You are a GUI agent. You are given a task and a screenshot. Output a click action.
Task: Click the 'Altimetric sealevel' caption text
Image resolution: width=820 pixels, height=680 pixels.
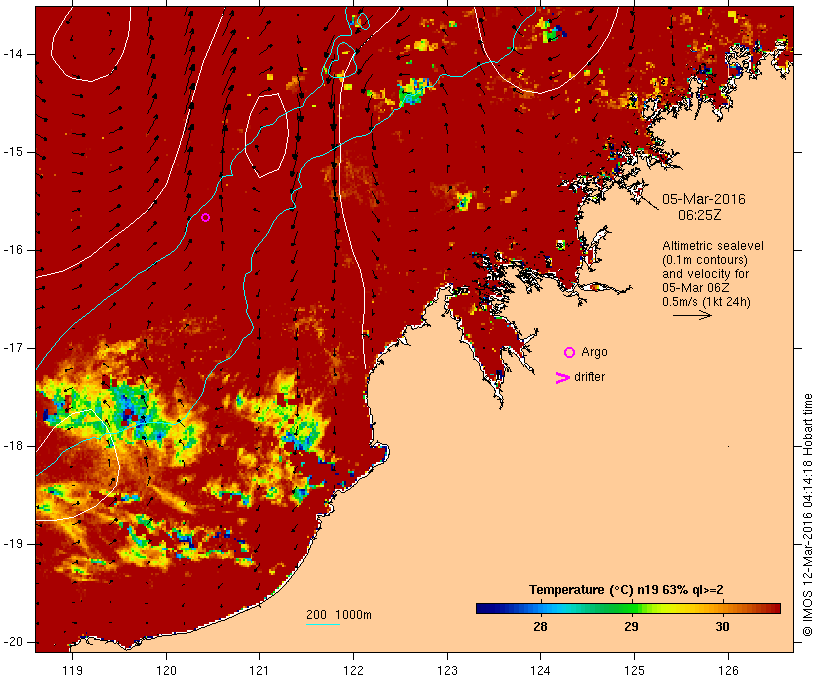713,246
